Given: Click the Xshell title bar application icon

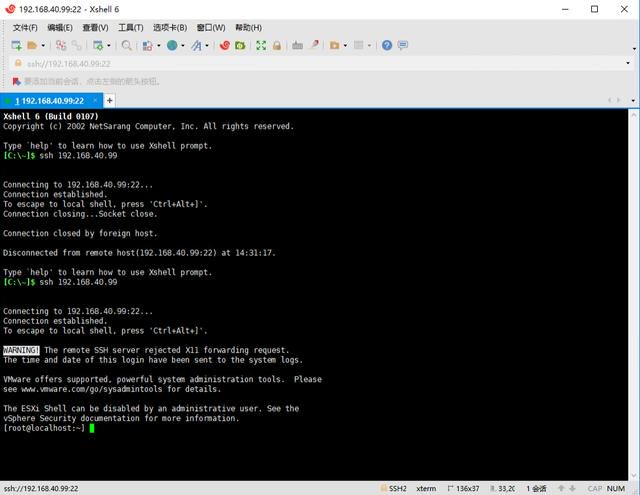Looking at the screenshot, I should click(10, 9).
